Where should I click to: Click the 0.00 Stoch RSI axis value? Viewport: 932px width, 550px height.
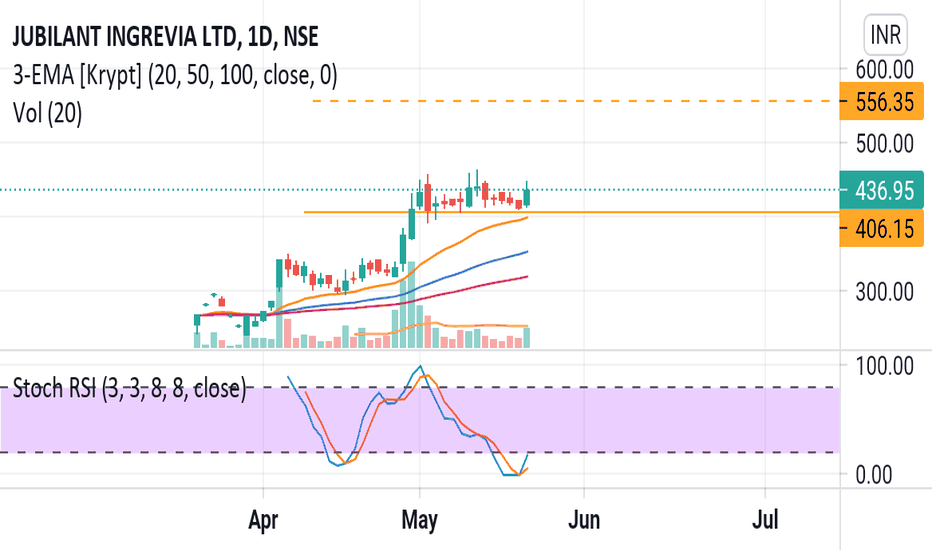[874, 474]
